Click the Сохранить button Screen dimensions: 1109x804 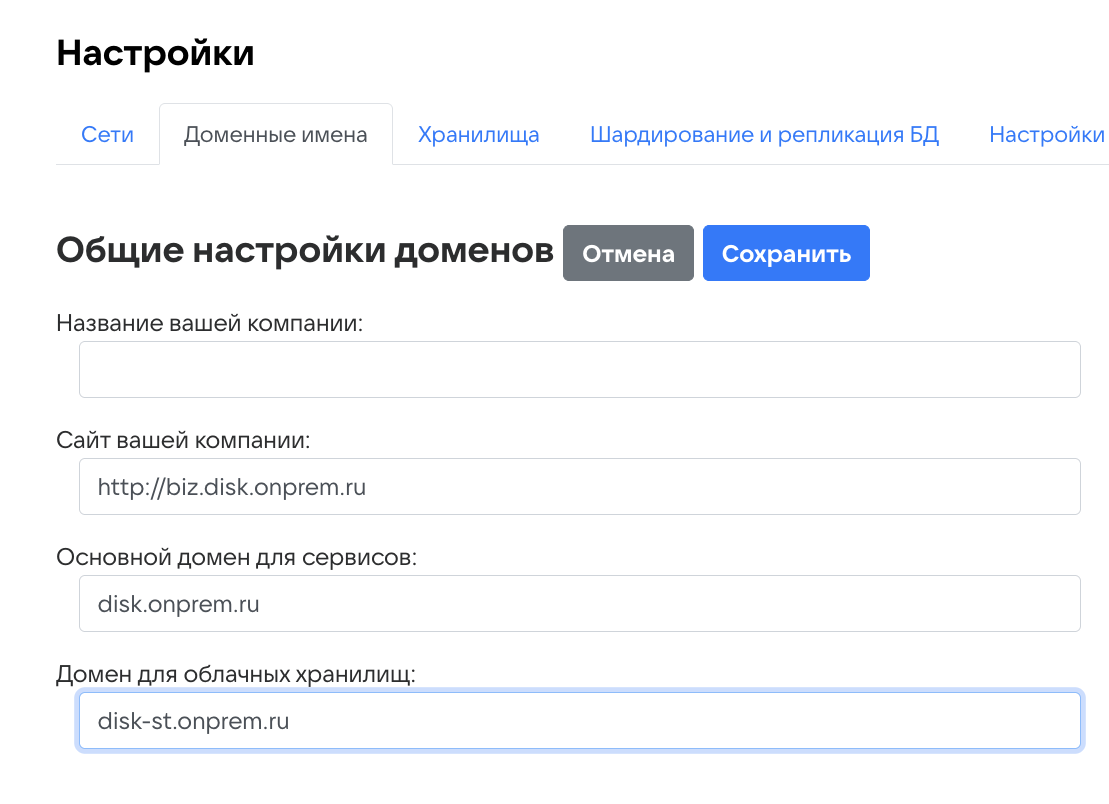click(x=786, y=253)
